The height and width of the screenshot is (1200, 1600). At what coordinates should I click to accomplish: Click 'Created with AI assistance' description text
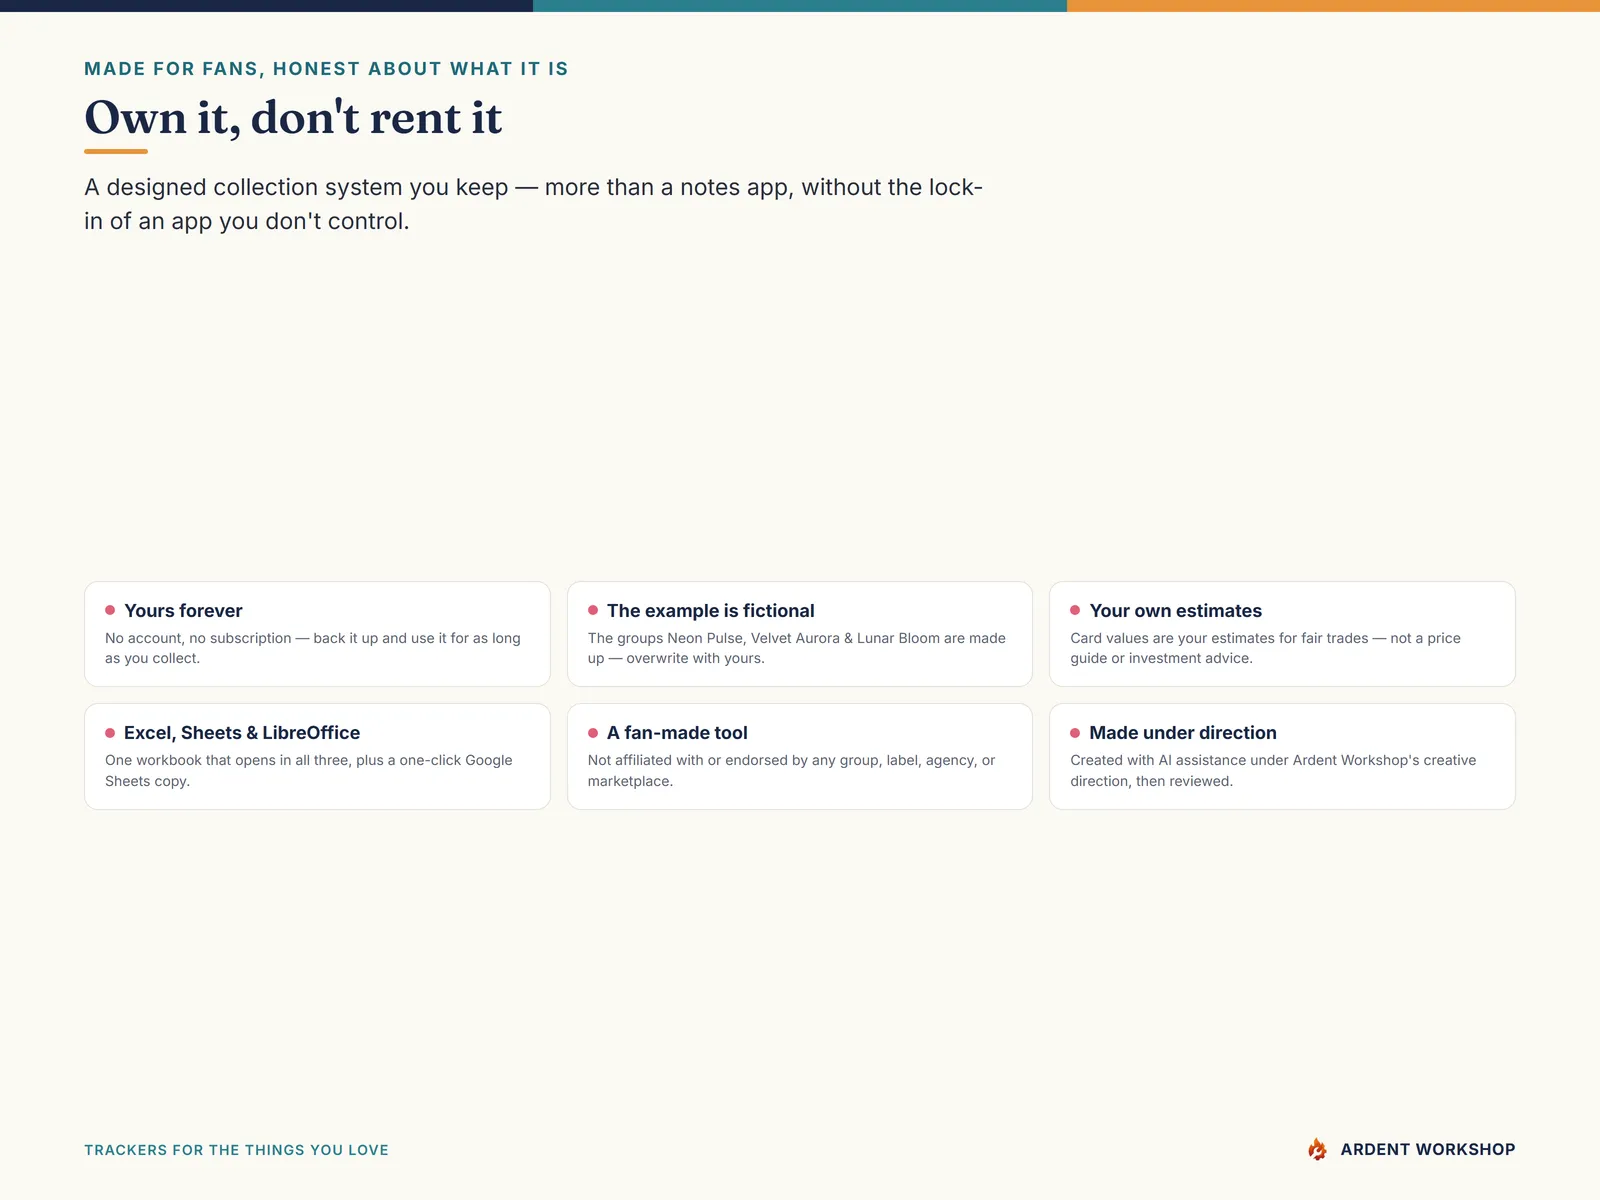tap(1273, 771)
